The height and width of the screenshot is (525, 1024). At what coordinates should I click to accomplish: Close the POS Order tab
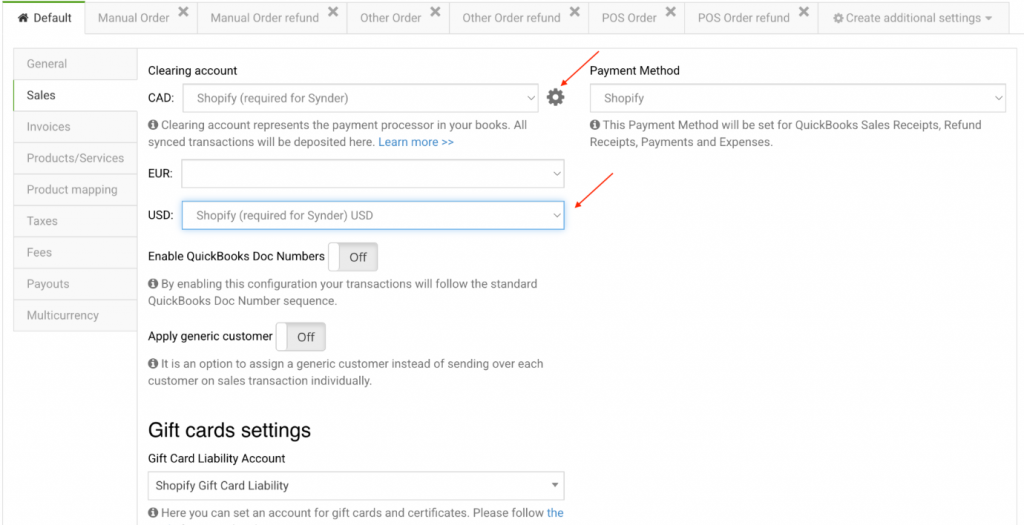pos(671,12)
